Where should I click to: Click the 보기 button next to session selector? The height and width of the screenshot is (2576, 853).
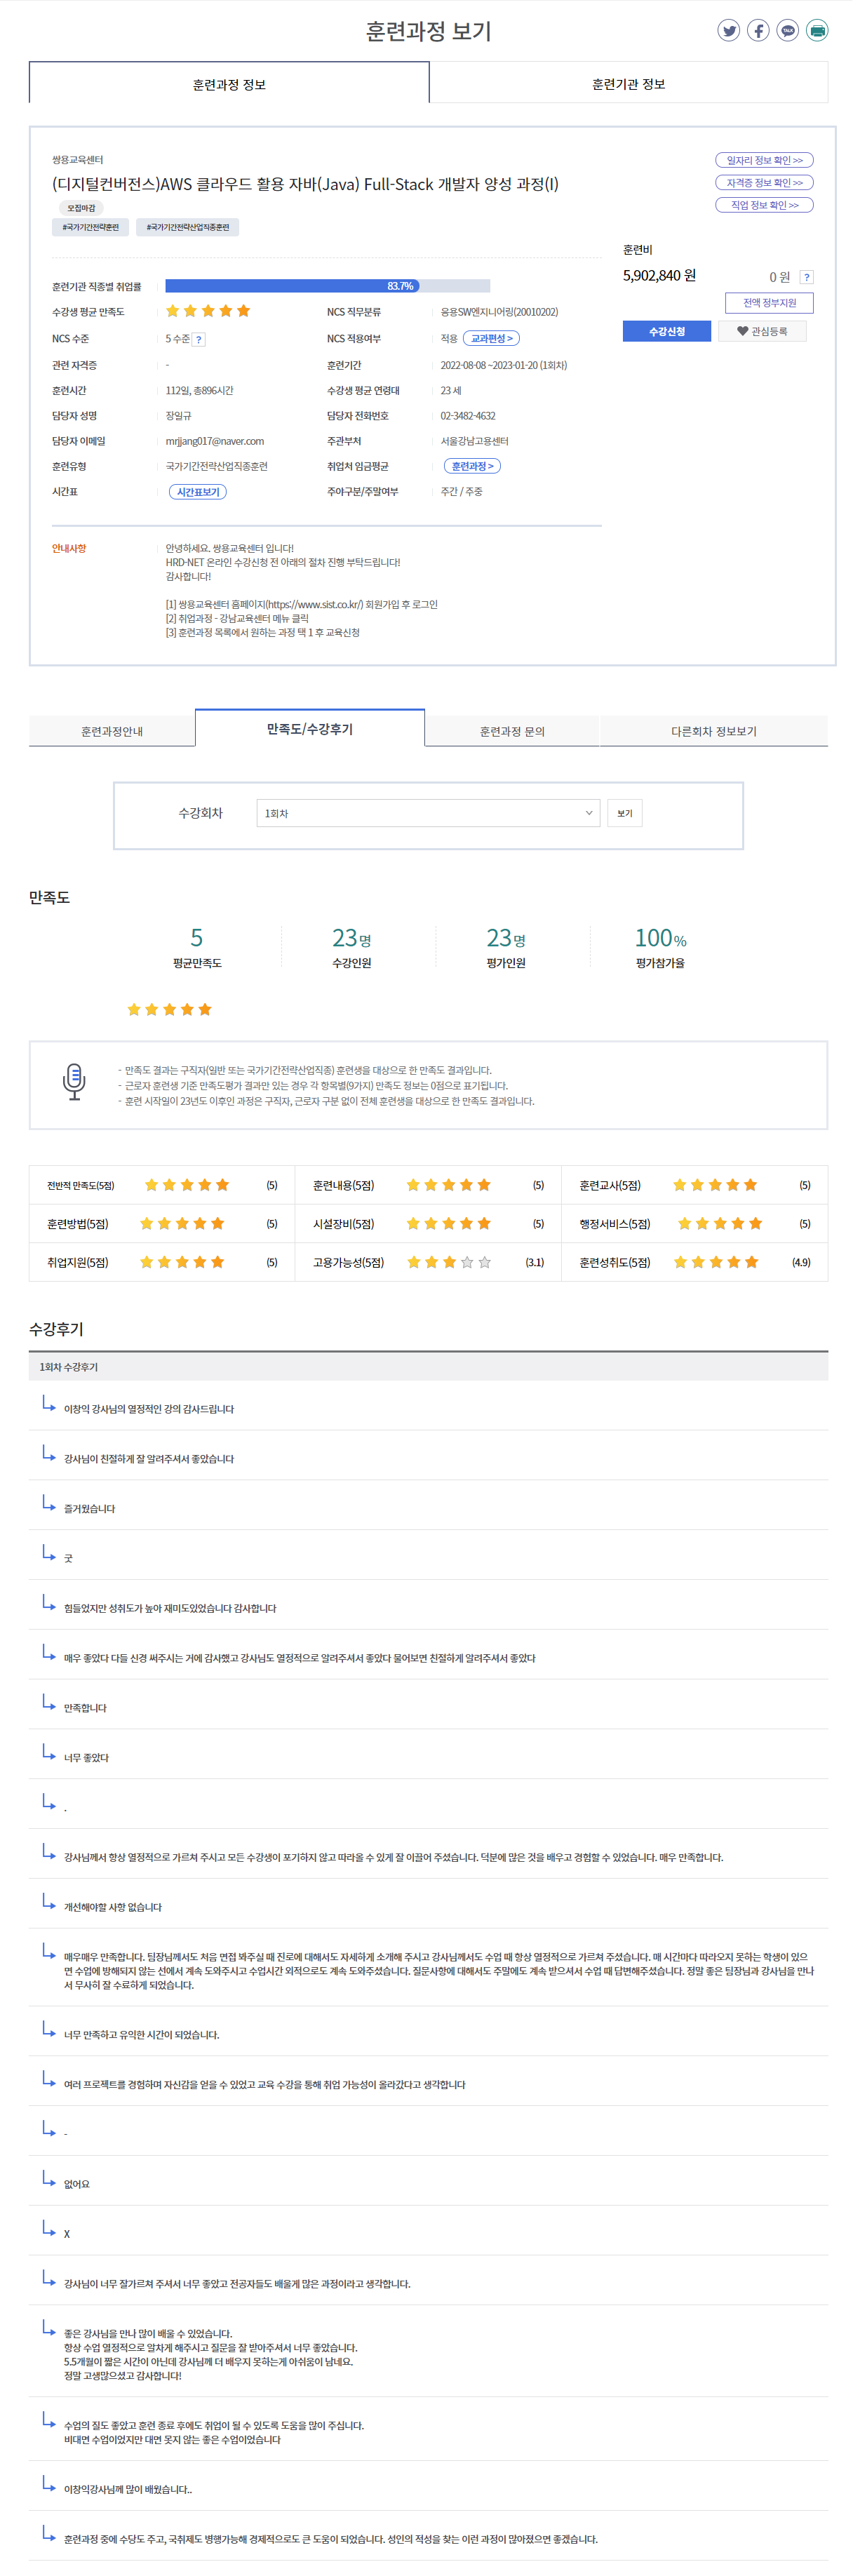624,813
